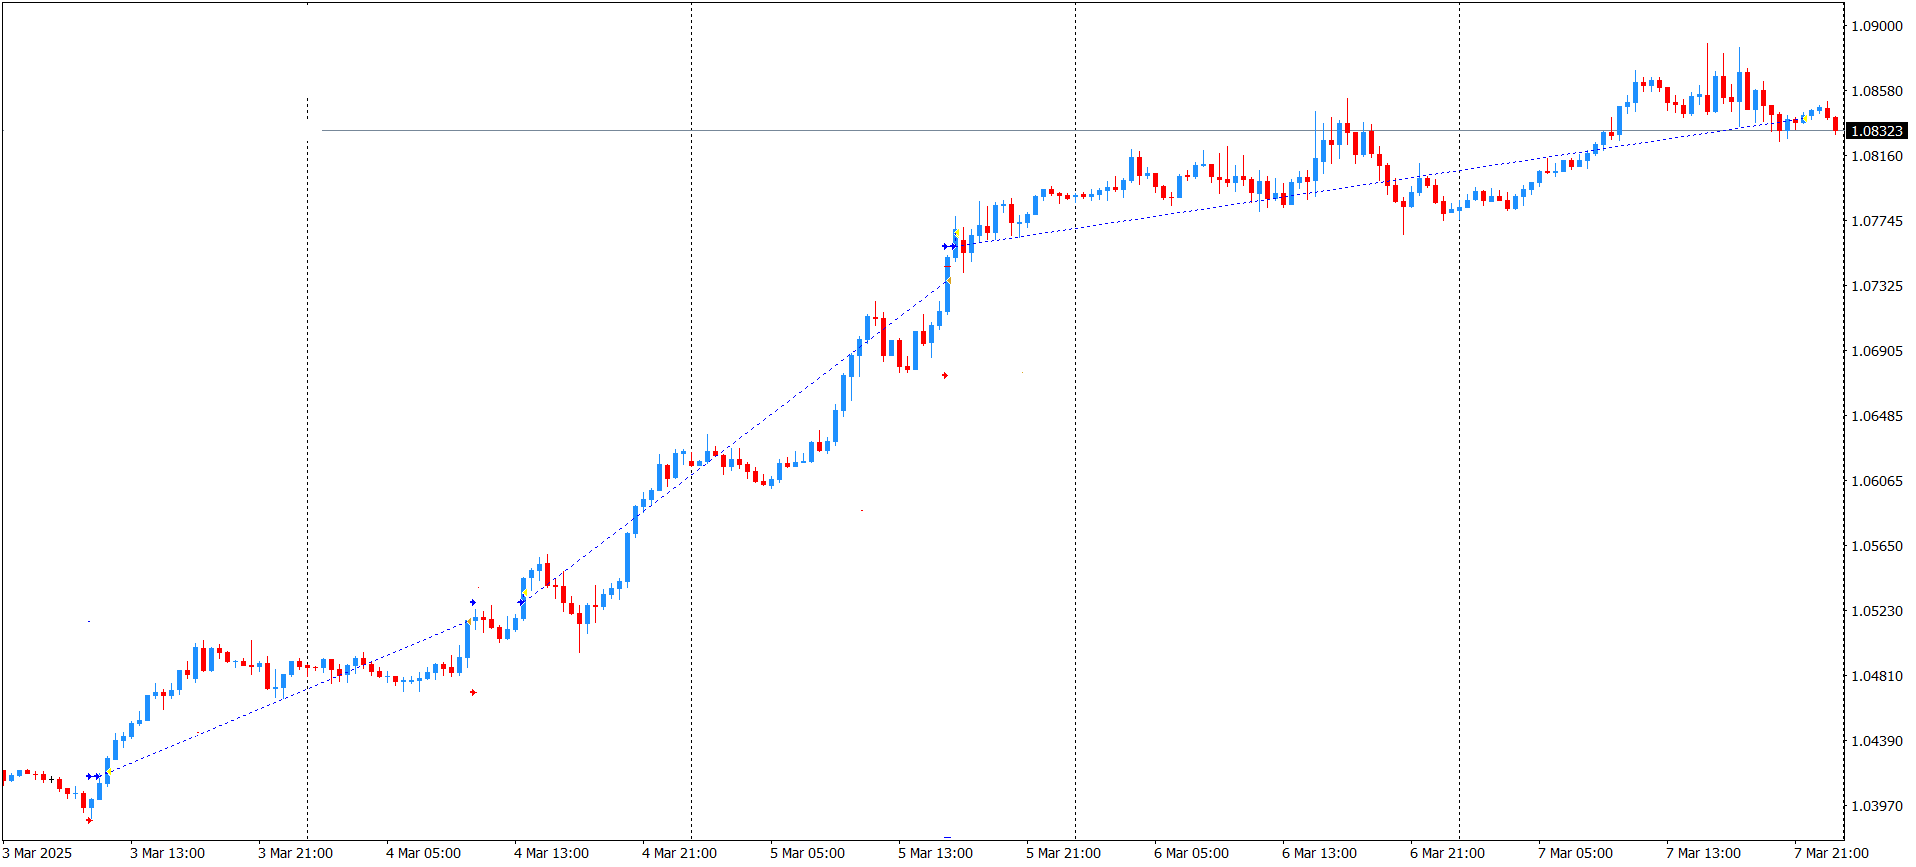Click the '7 Mar 21:00' time label
This screenshot has width=1916, height=867.
click(x=1831, y=853)
